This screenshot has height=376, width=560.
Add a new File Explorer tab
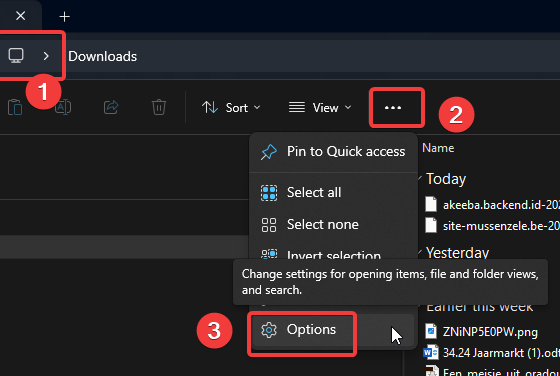click(65, 16)
